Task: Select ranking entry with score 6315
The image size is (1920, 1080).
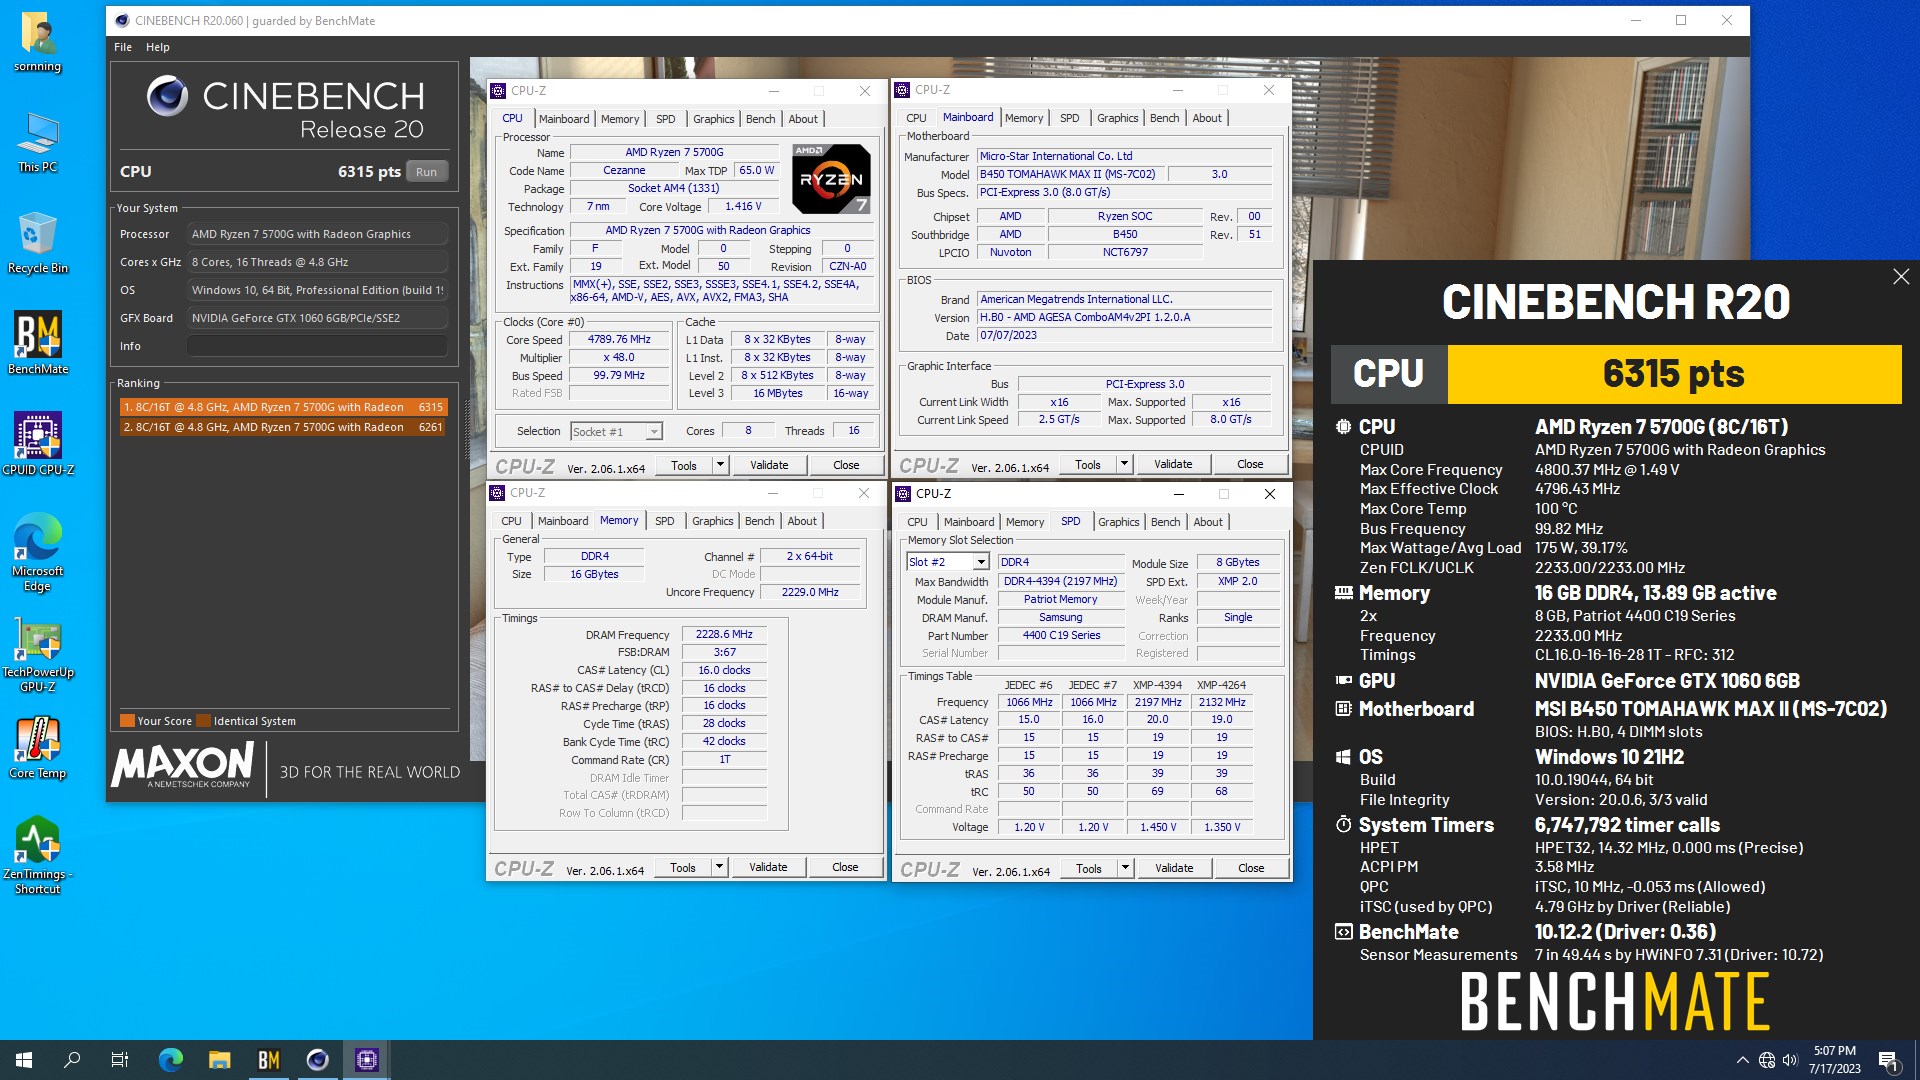Action: pos(283,407)
